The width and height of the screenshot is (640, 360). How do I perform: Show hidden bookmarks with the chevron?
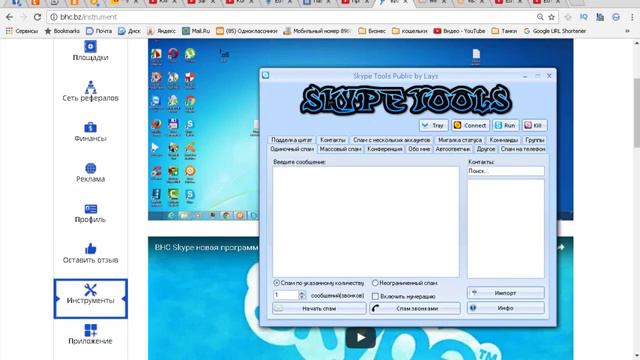[627, 31]
